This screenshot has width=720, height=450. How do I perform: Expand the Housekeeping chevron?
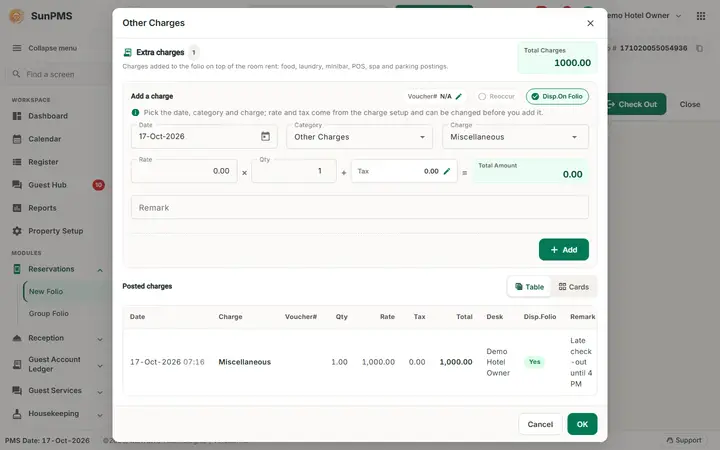[x=100, y=415]
